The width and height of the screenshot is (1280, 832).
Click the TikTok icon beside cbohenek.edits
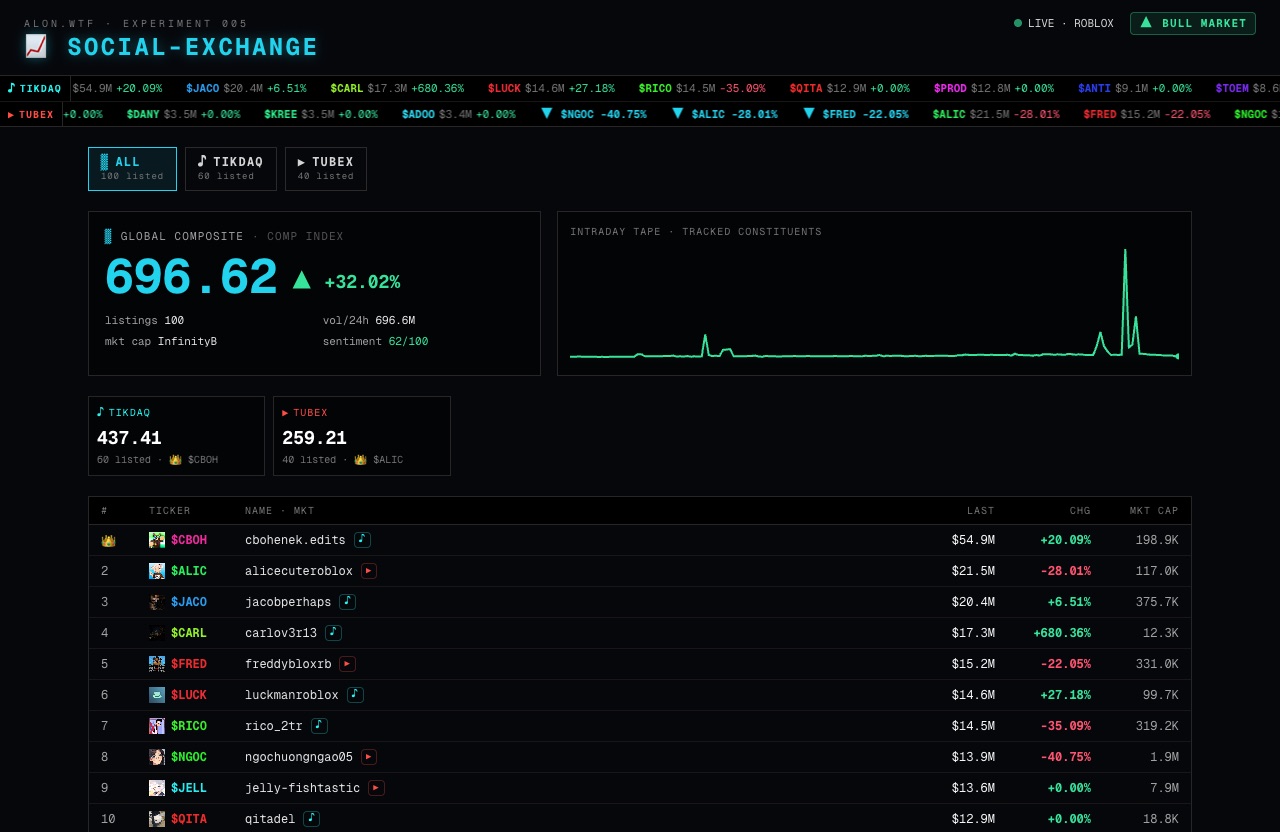(362, 540)
